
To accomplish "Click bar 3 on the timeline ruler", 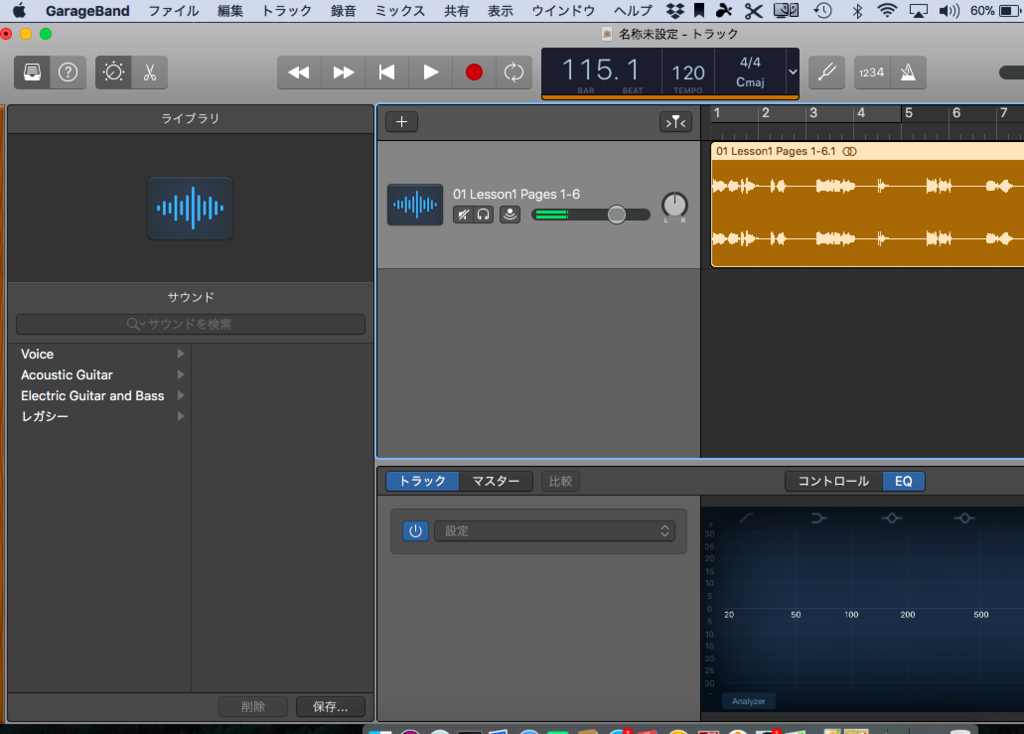I will coord(813,113).
